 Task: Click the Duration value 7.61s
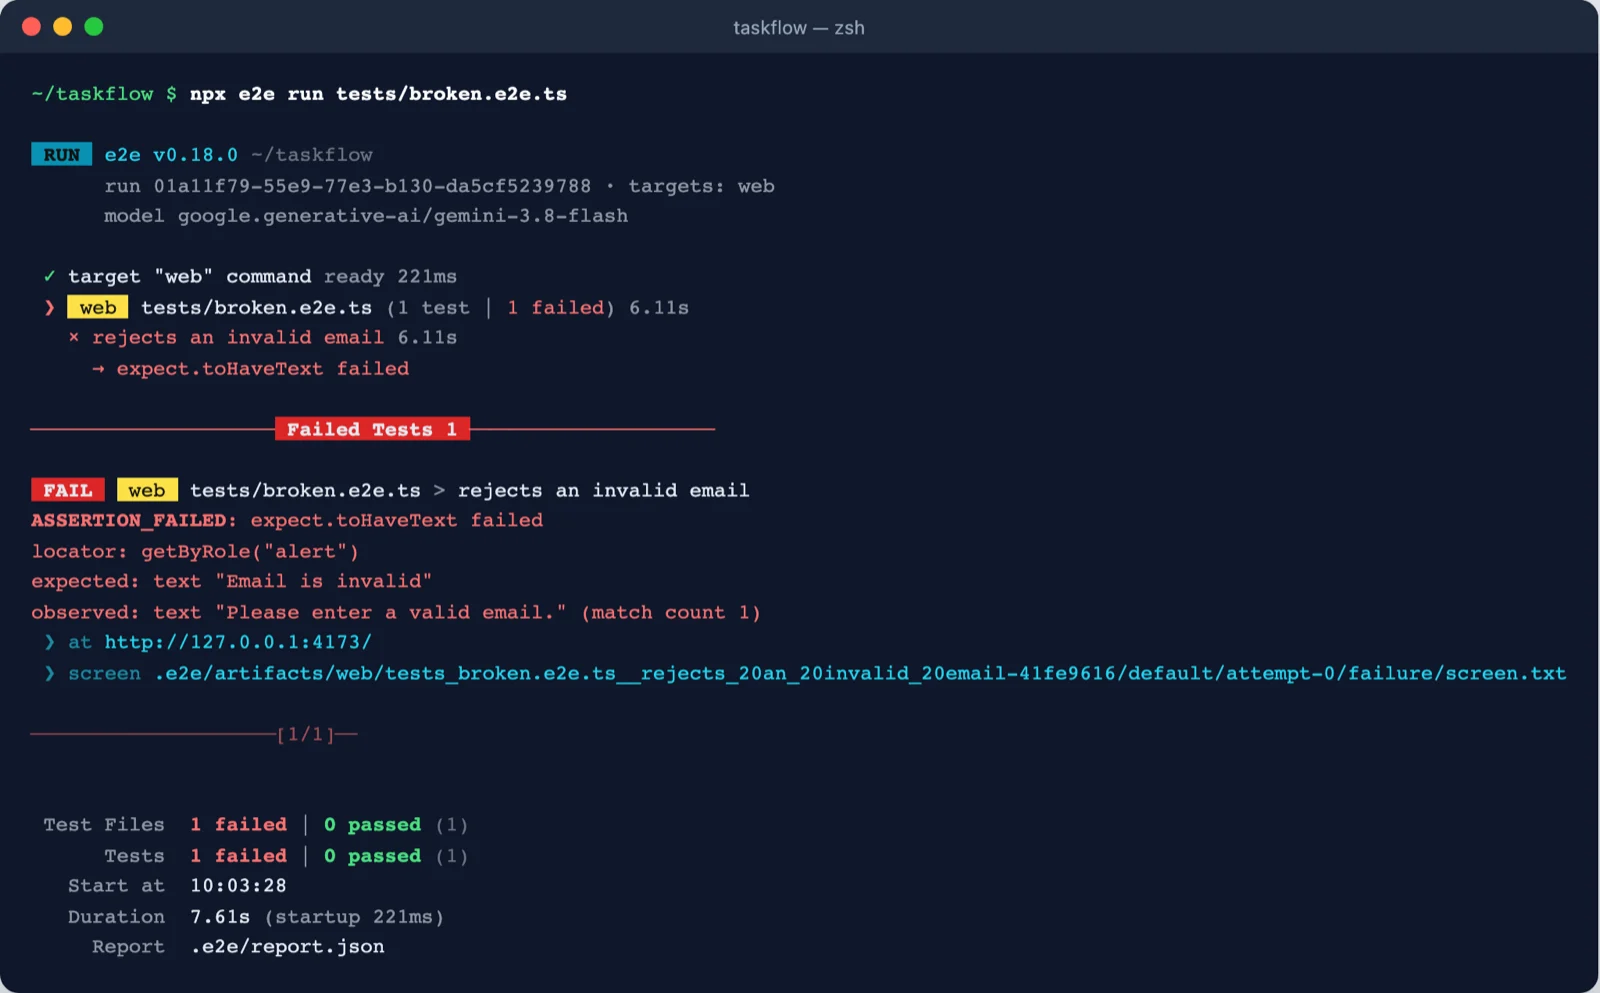(x=220, y=917)
